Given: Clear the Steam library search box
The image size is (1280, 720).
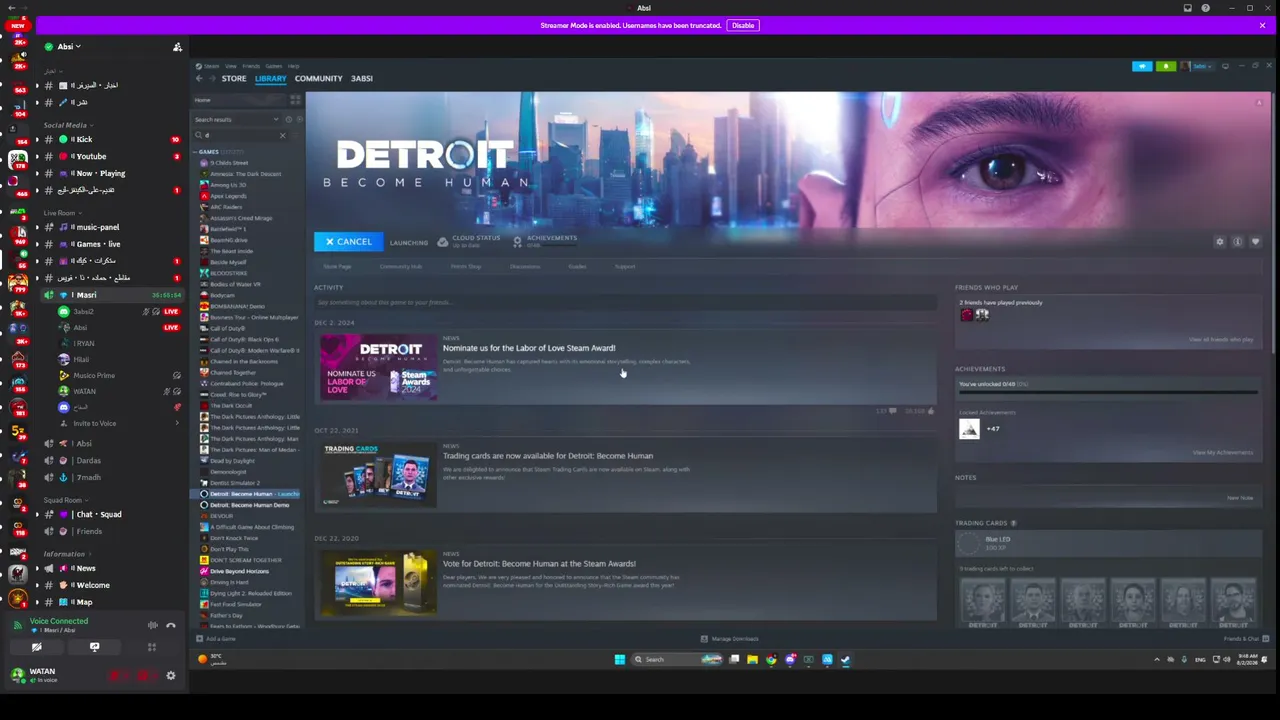Looking at the screenshot, I should pos(282,135).
